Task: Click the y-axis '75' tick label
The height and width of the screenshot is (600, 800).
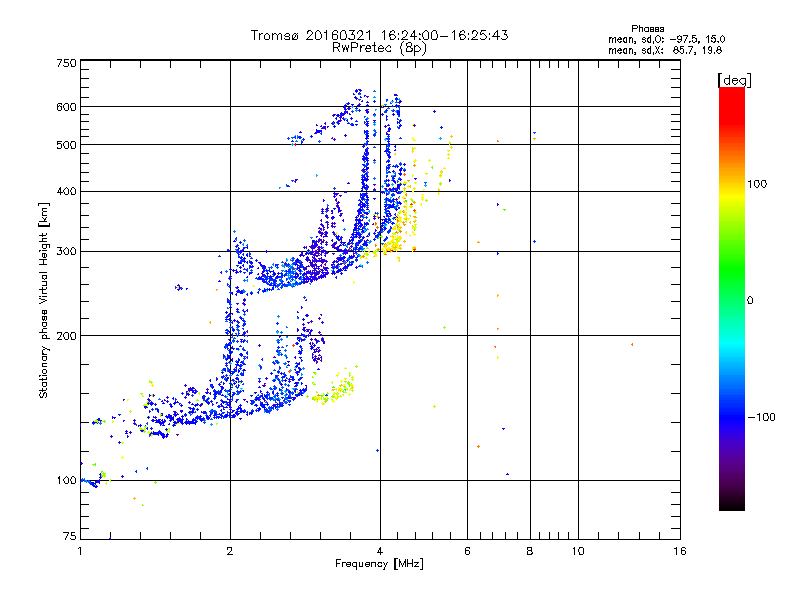Action: (x=70, y=536)
